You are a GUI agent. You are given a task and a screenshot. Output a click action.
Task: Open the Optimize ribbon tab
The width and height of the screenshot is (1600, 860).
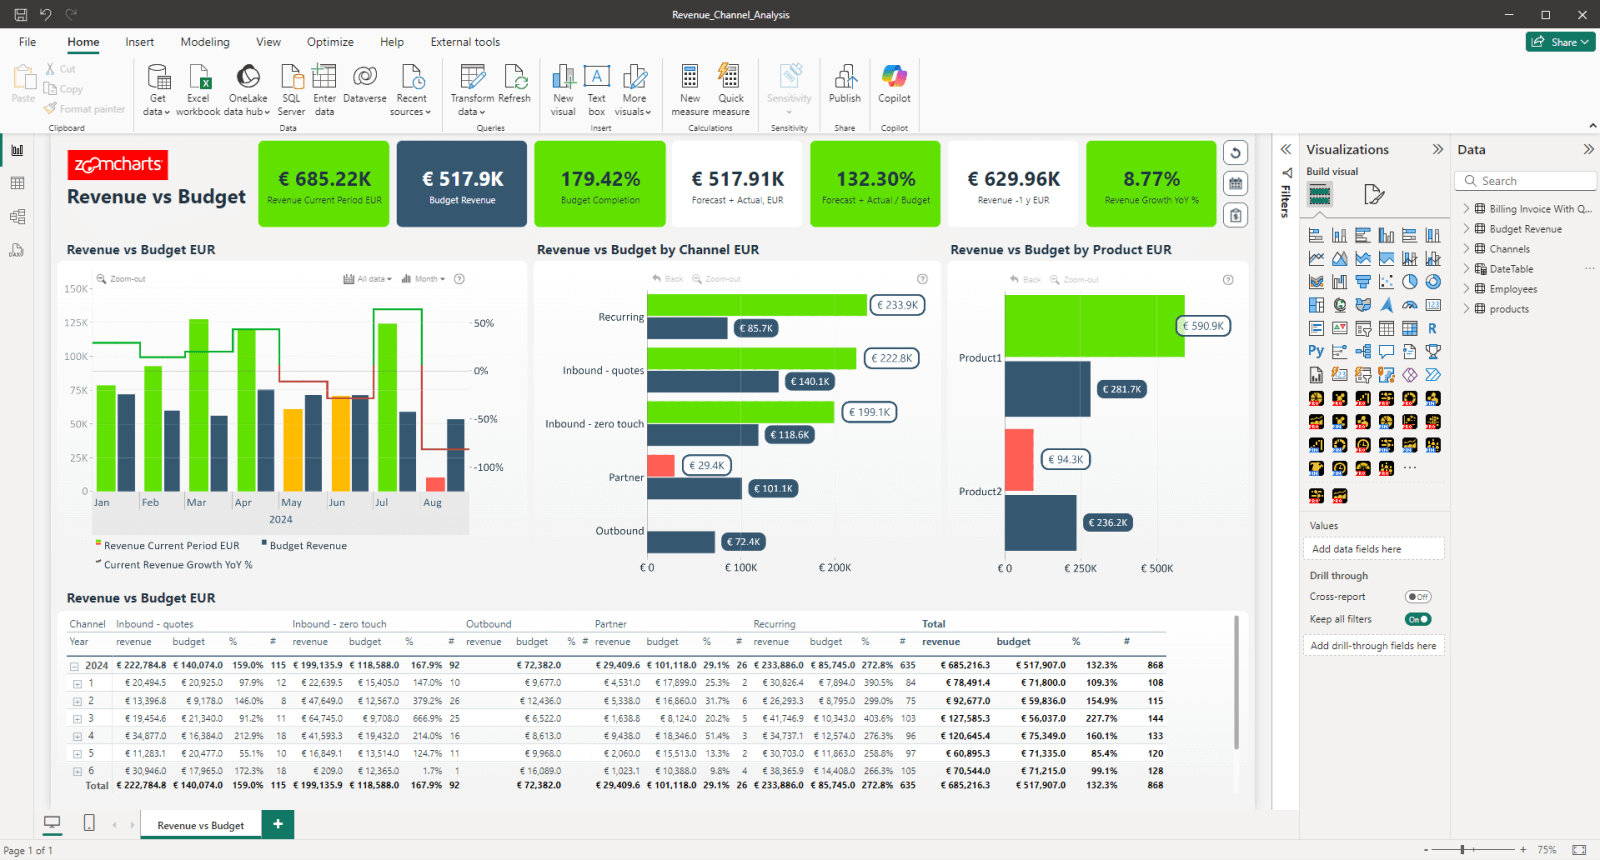tap(330, 42)
